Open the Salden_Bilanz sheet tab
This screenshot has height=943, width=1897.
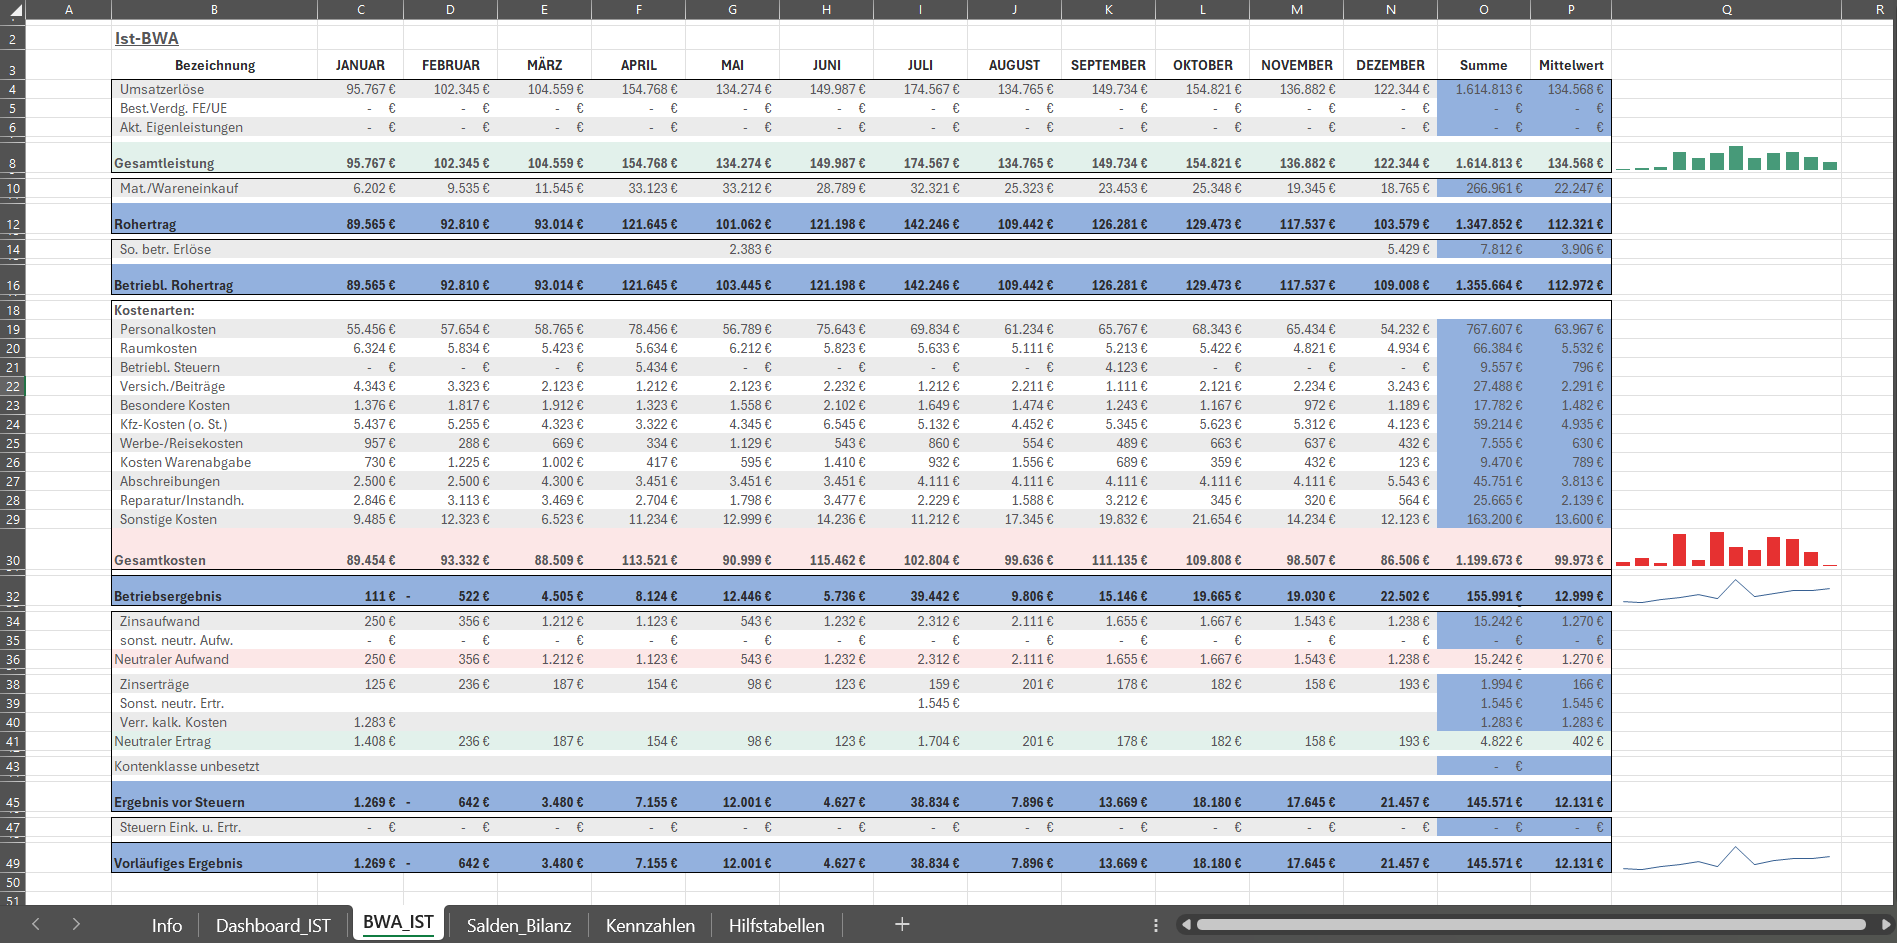[519, 926]
